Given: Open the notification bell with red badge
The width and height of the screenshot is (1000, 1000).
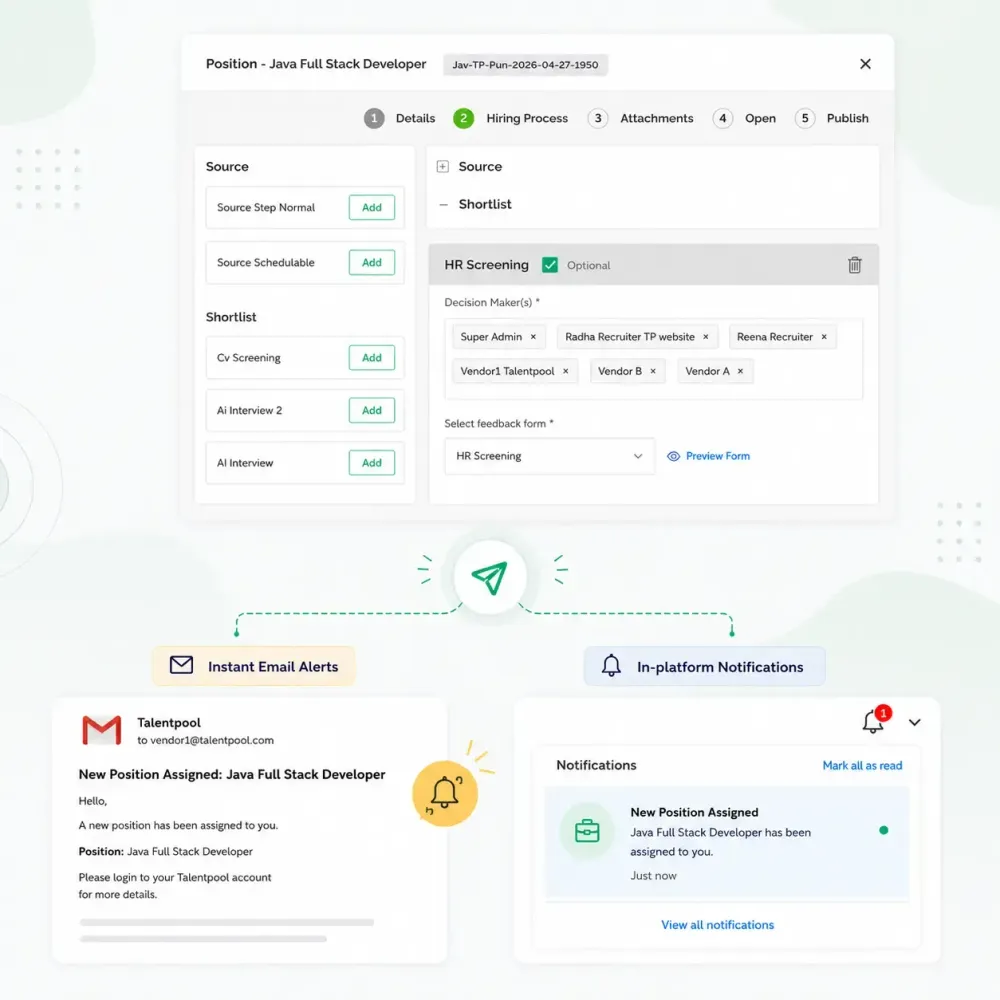Looking at the screenshot, I should tap(873, 721).
